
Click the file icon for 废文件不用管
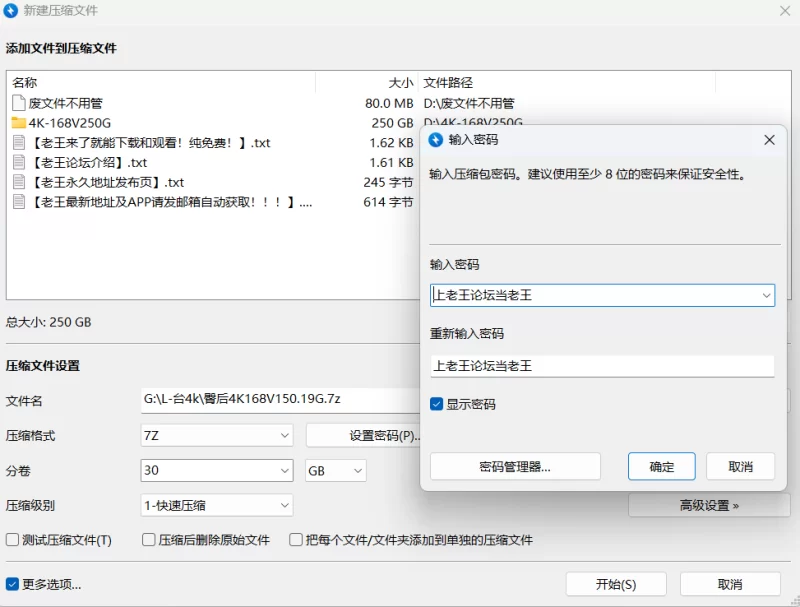click(x=19, y=103)
